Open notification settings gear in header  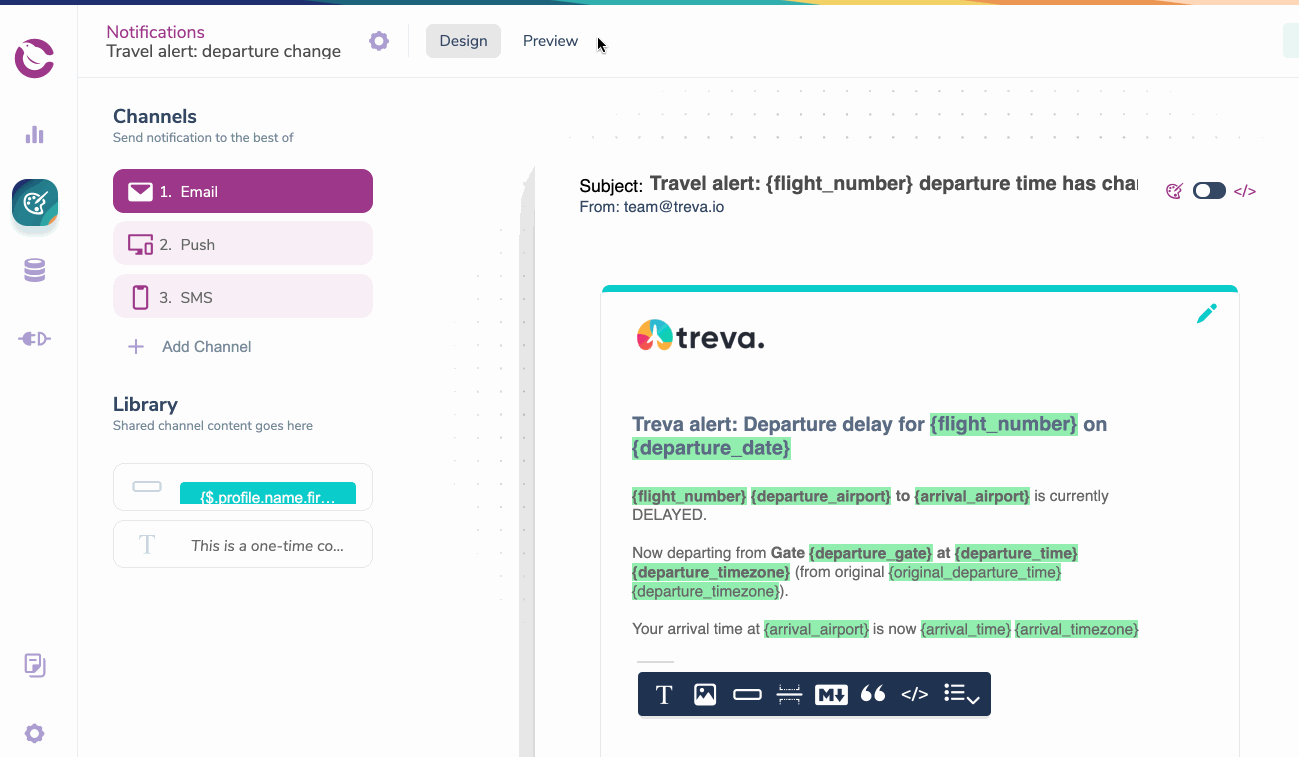click(x=379, y=41)
